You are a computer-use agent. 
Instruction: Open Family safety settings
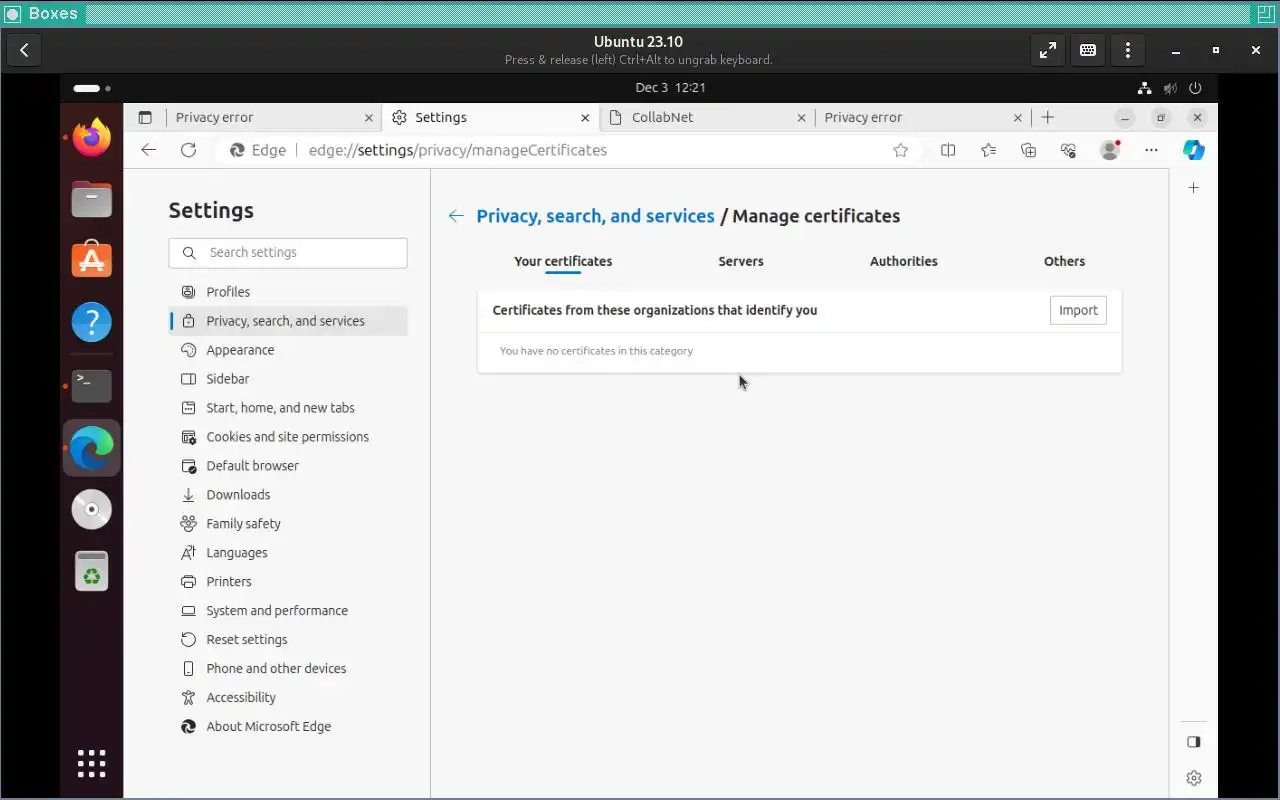[x=288, y=524]
